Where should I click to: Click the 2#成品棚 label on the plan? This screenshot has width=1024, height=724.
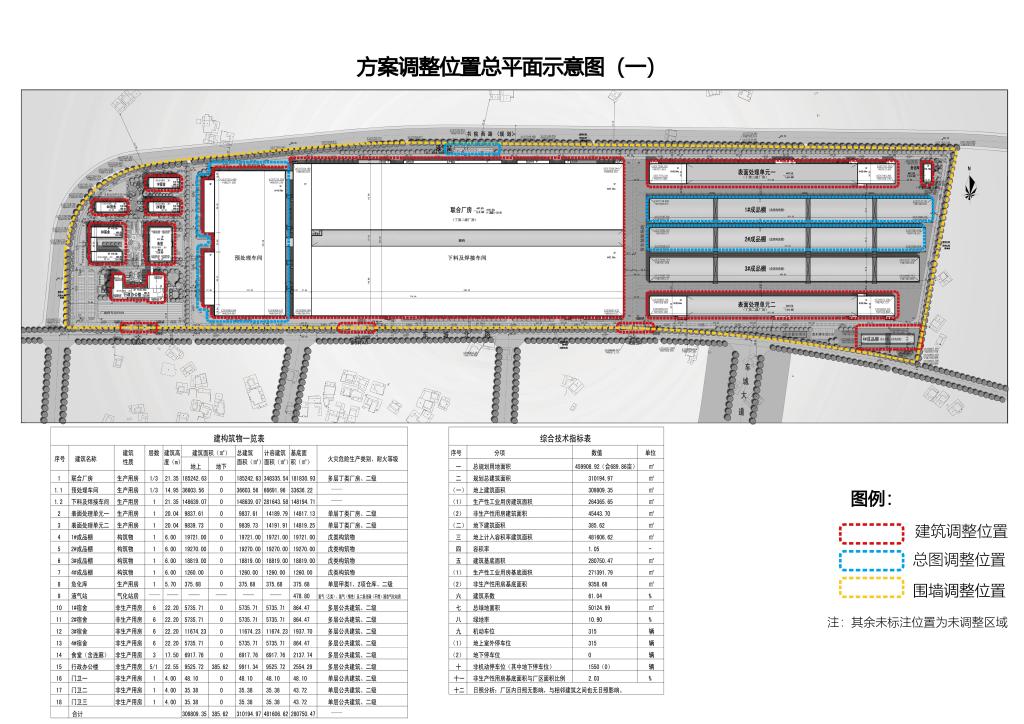(x=754, y=240)
